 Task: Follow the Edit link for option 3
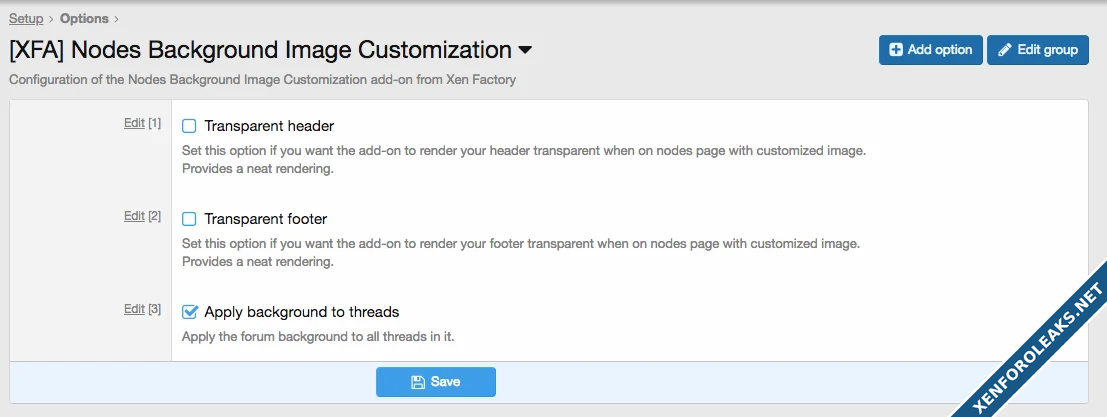(134, 309)
